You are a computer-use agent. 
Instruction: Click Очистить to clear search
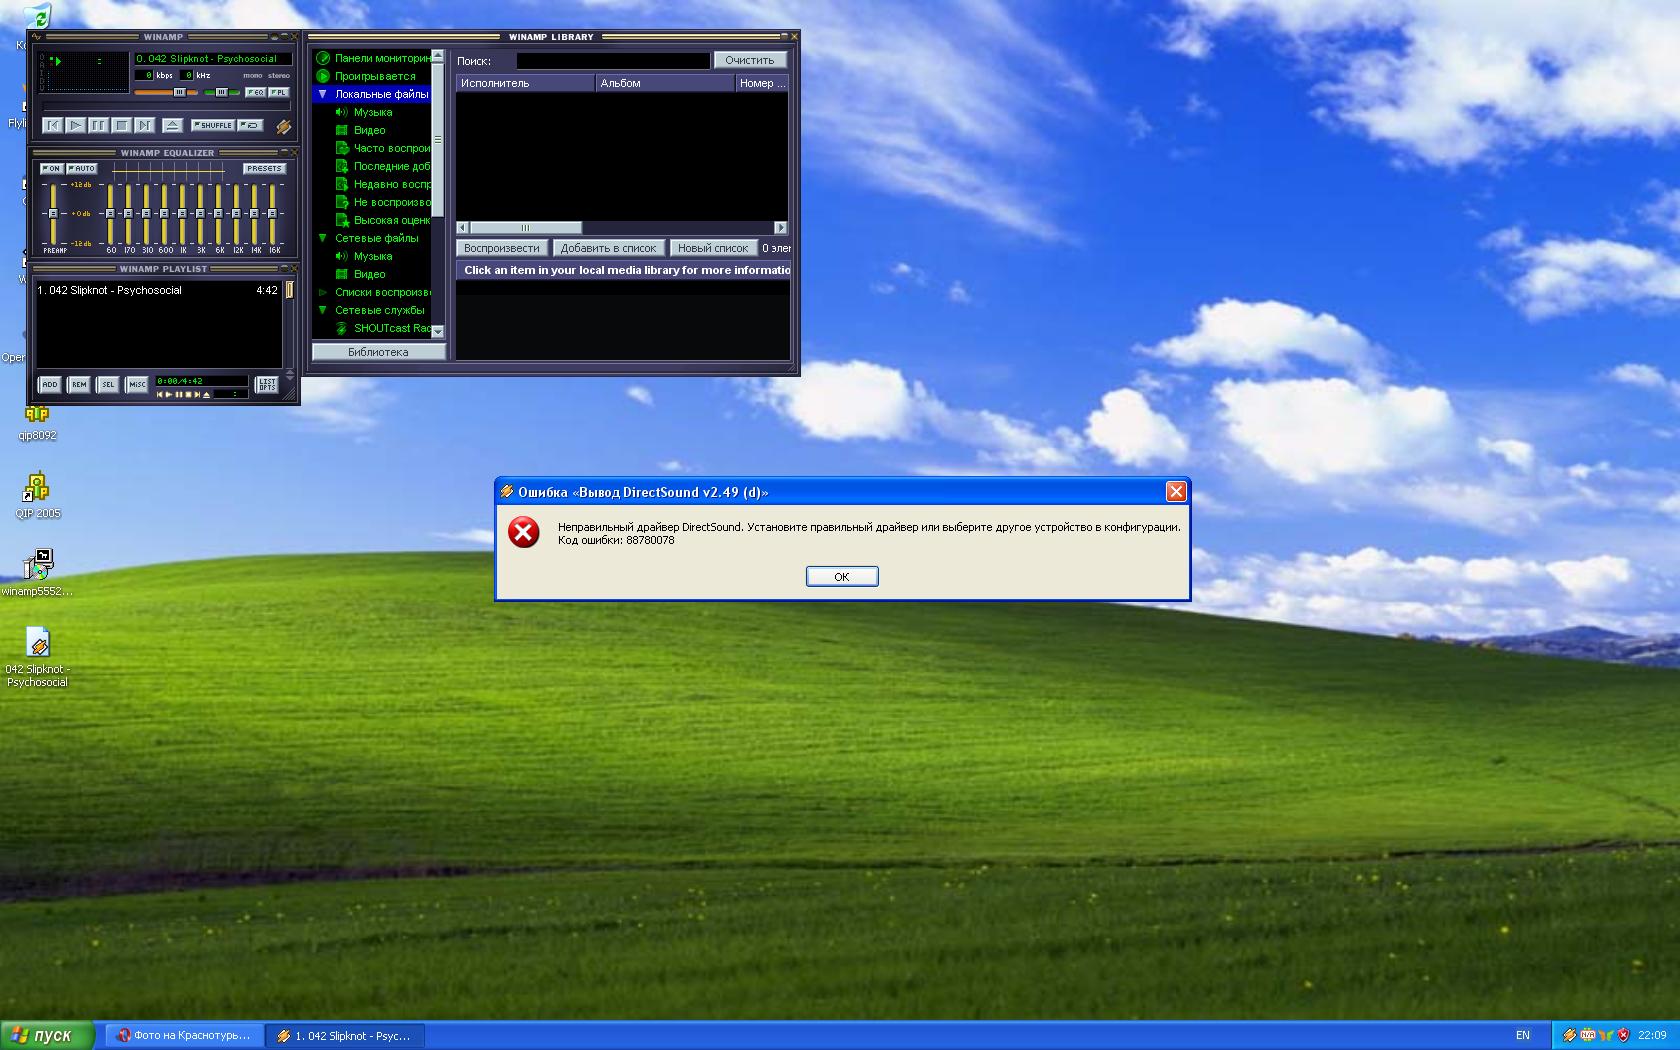[x=750, y=61]
